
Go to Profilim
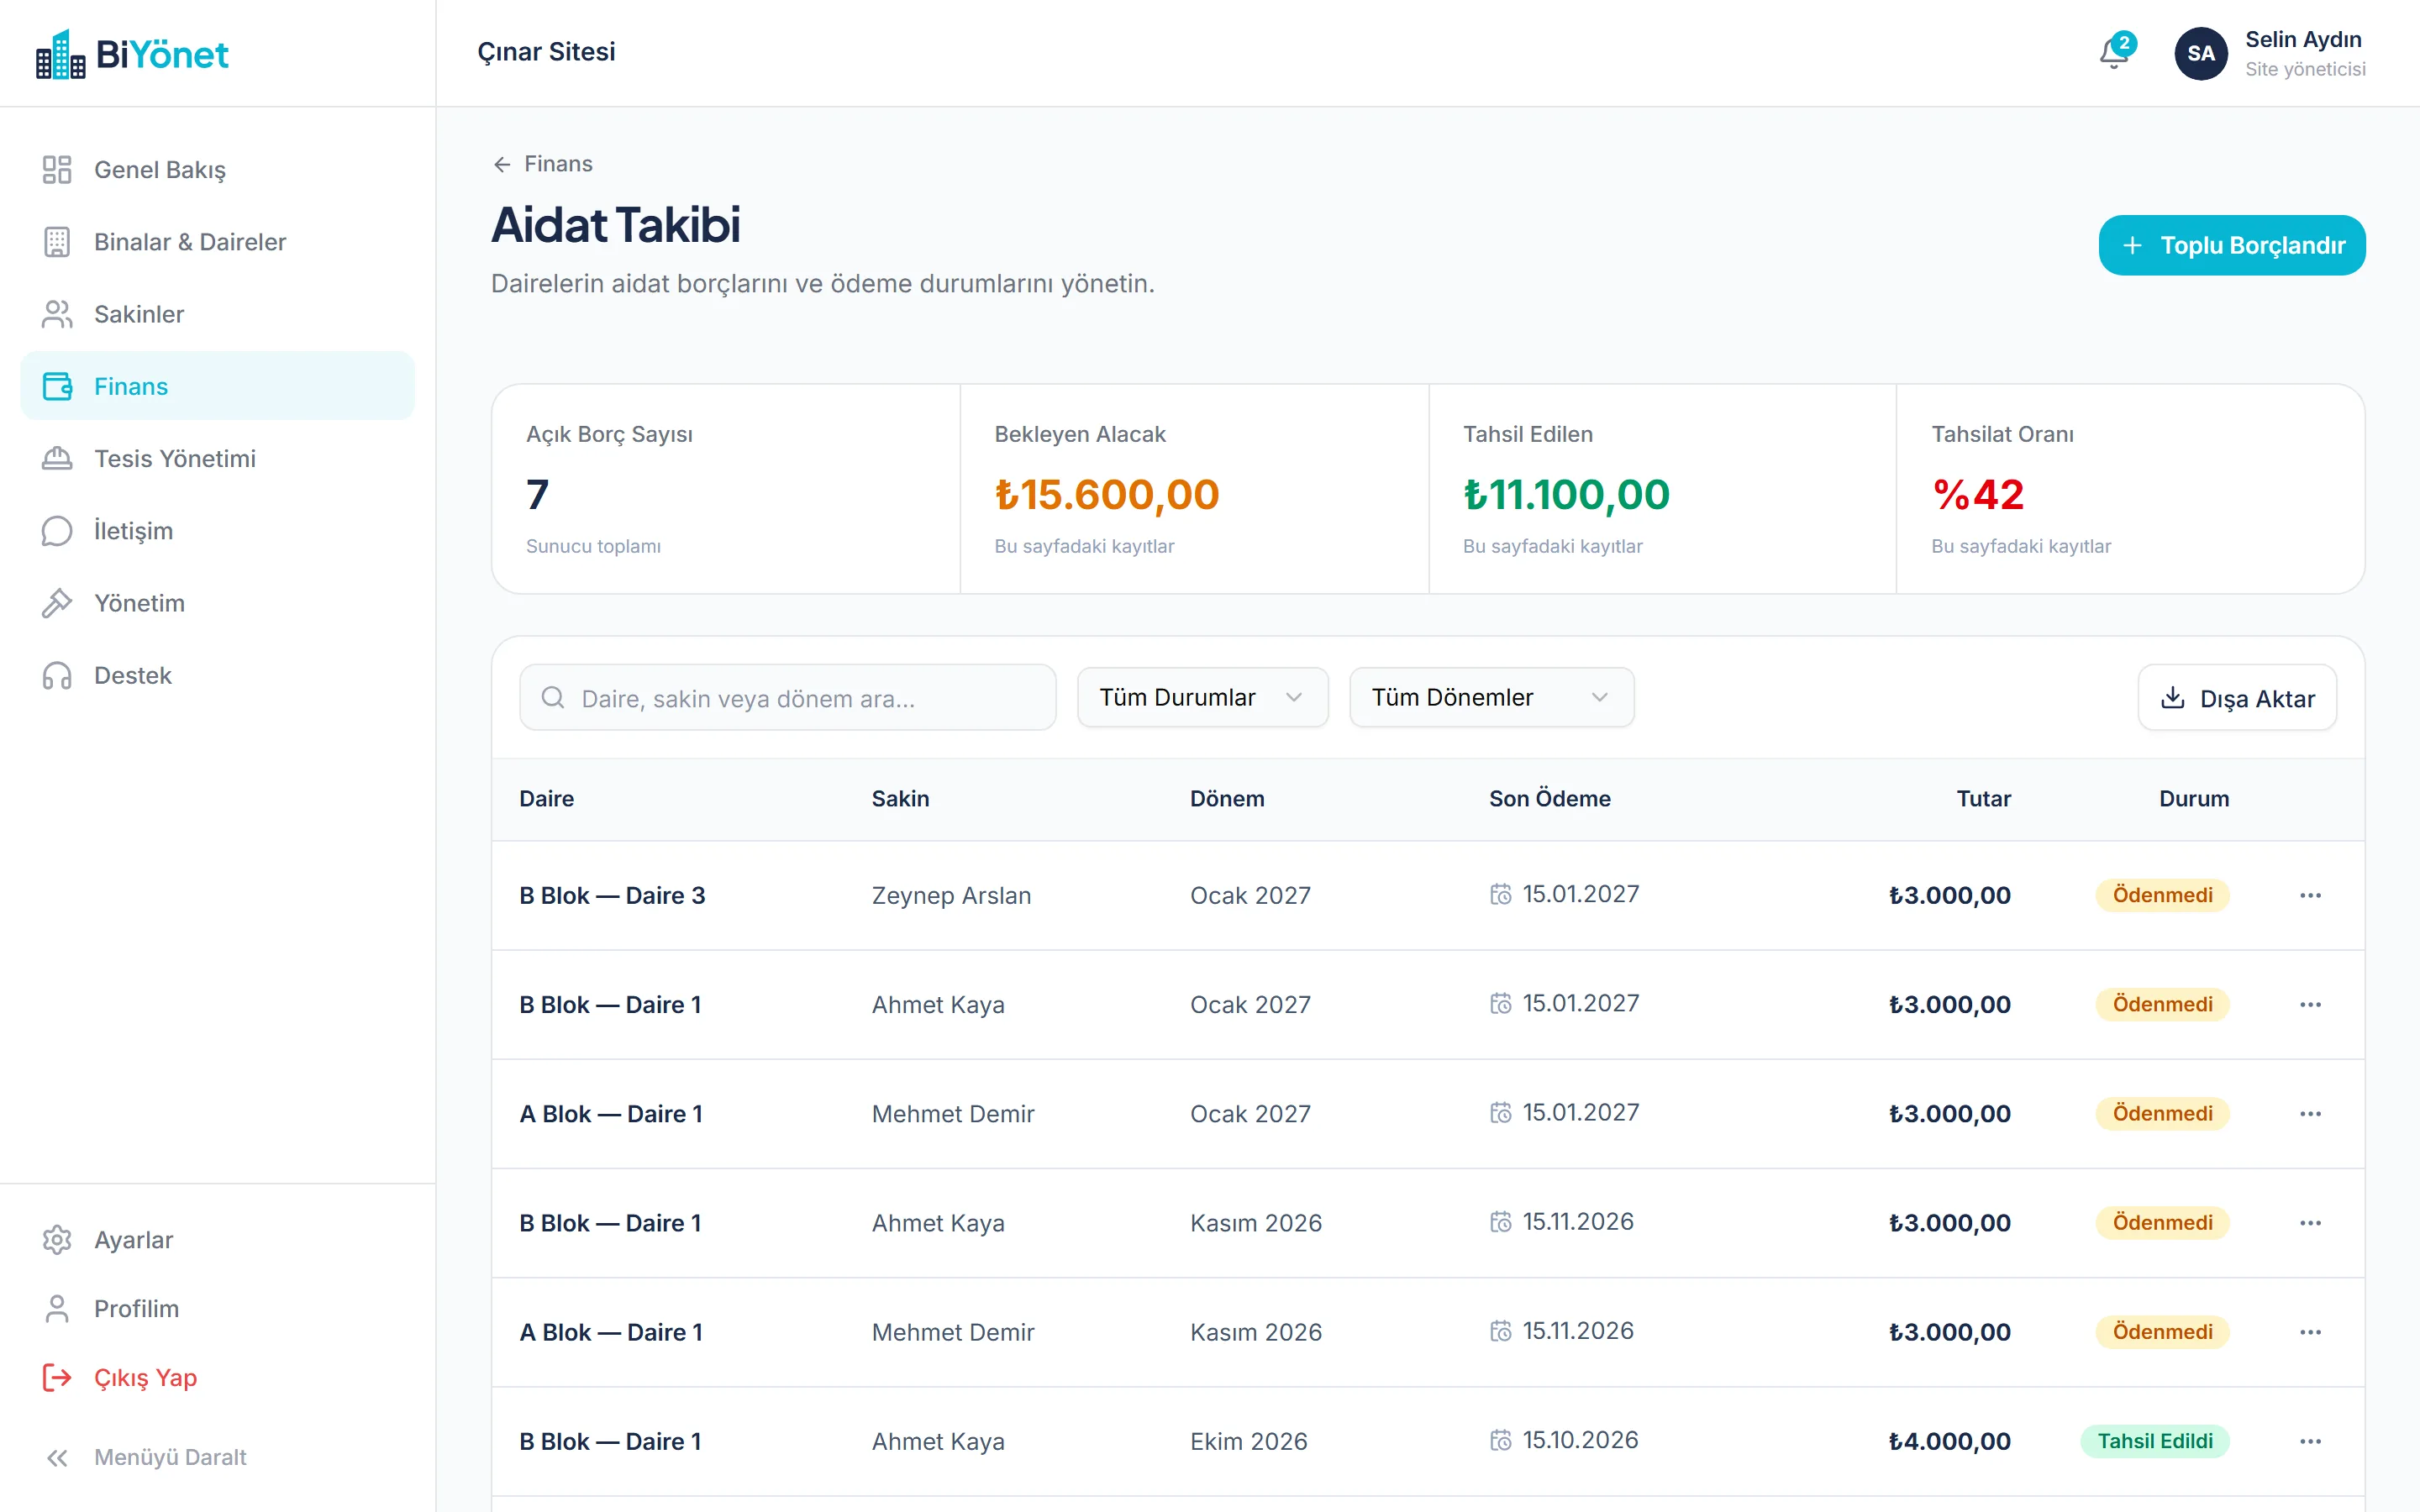(217, 1309)
